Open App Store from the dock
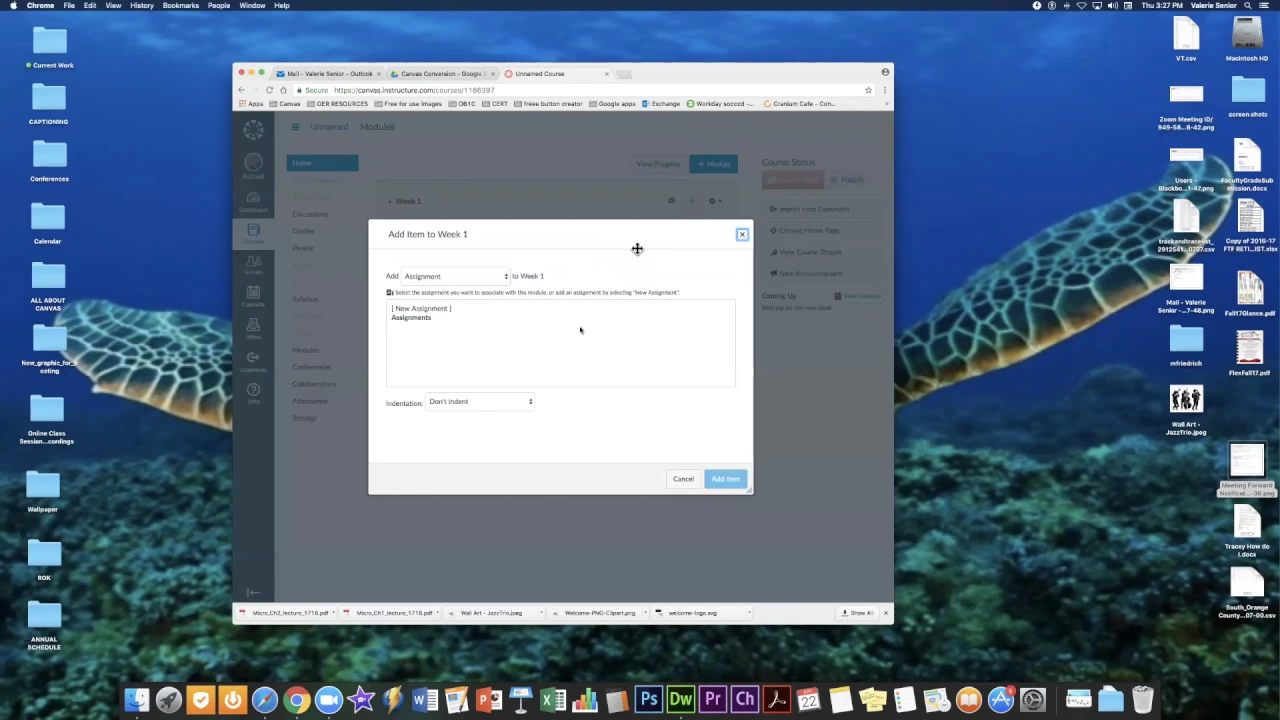 tap(1001, 700)
